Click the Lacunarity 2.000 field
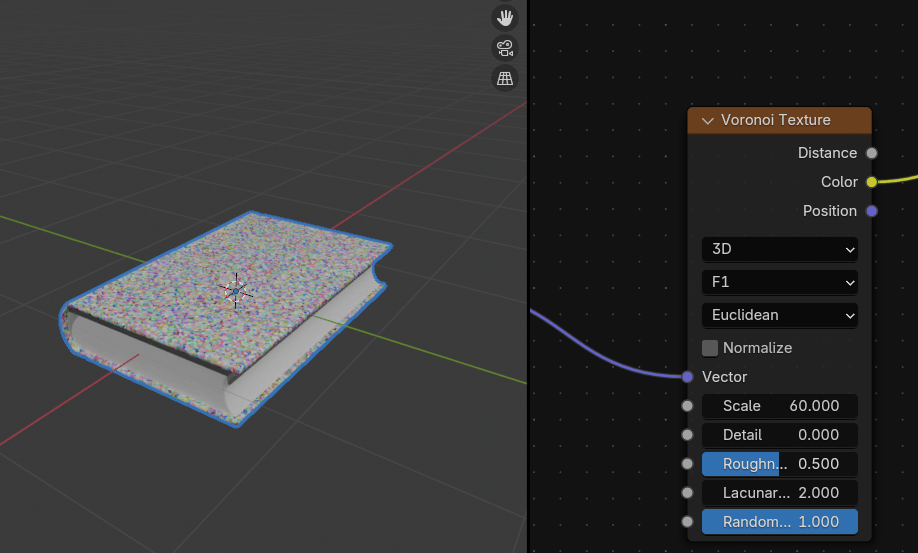The height and width of the screenshot is (553, 918). [779, 493]
